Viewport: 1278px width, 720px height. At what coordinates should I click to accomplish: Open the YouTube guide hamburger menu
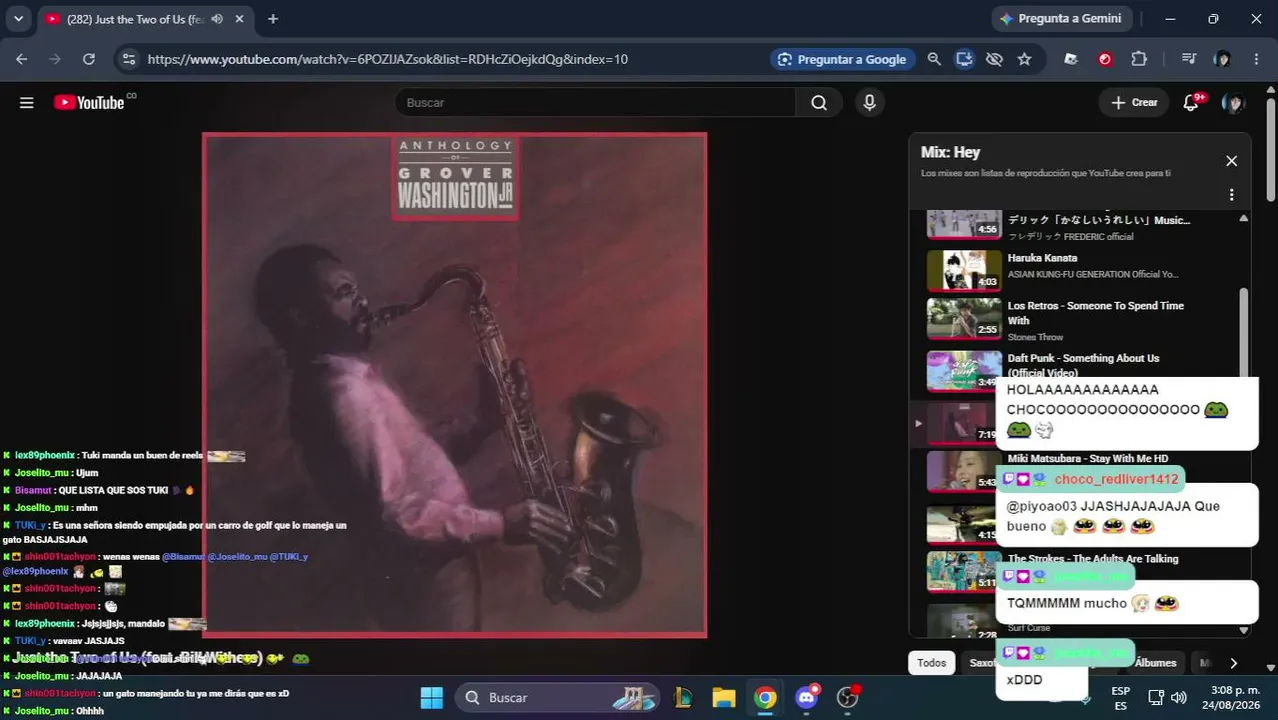click(27, 103)
